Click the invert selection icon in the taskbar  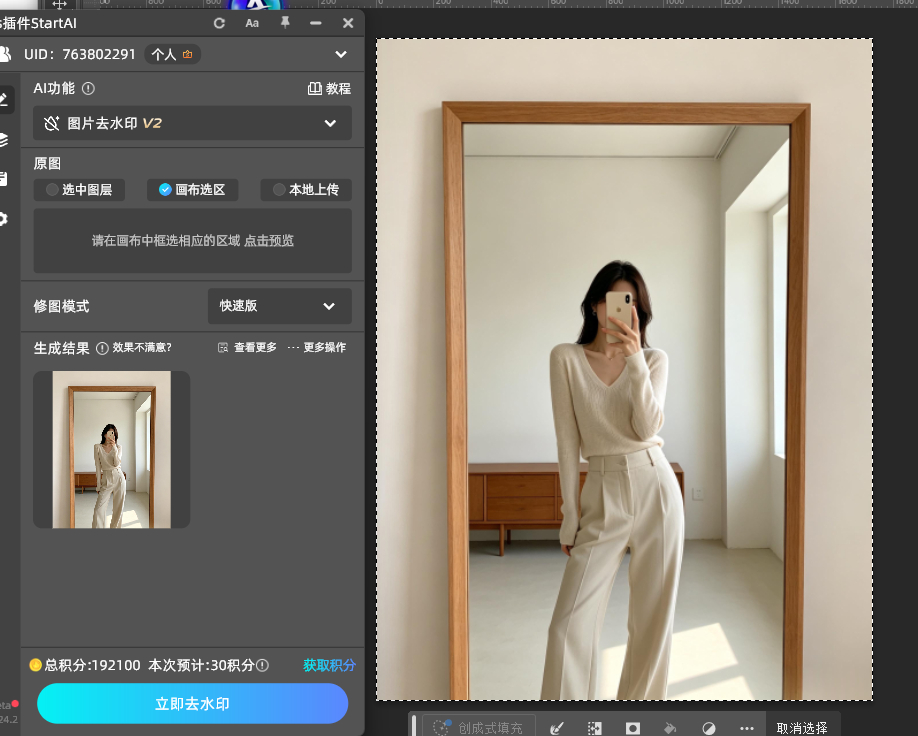point(594,728)
